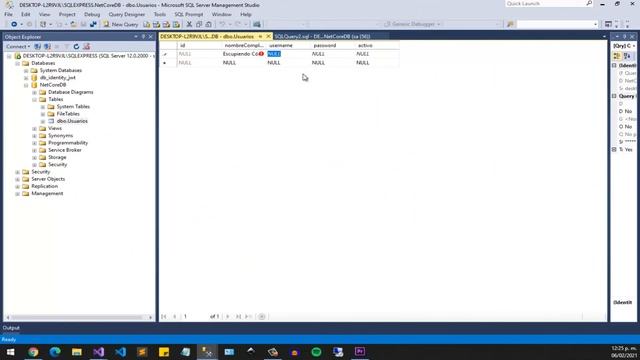Select the dbo.Usuarios table in tree

(72, 121)
